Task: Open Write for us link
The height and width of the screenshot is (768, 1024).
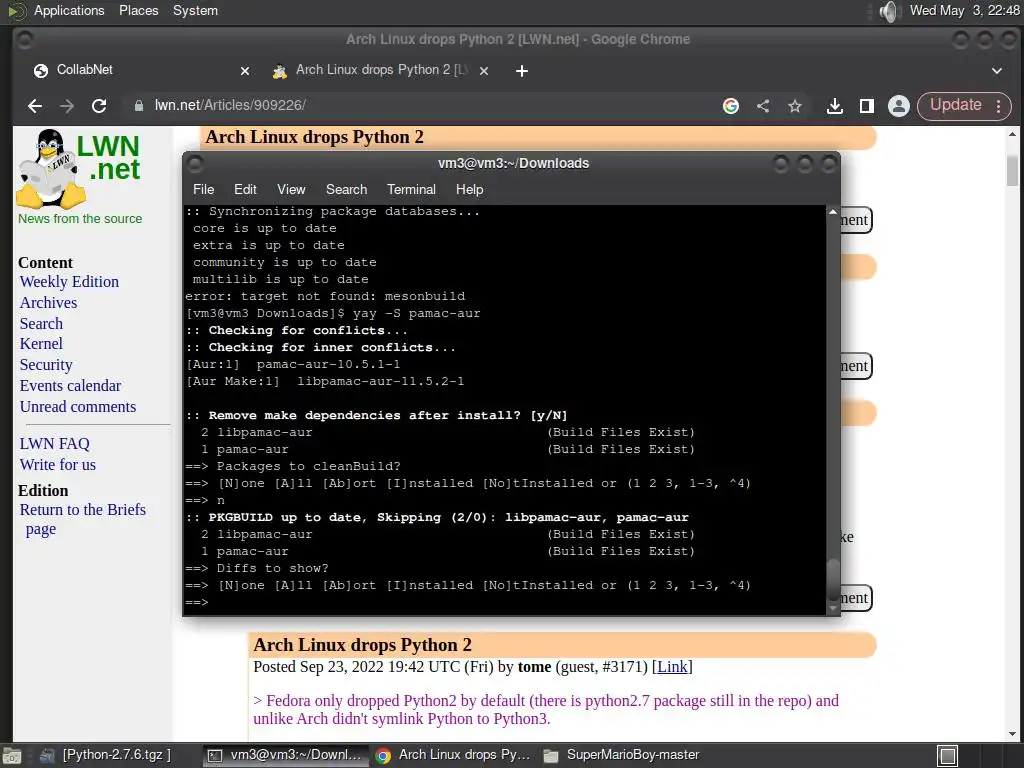Action: click(57, 464)
